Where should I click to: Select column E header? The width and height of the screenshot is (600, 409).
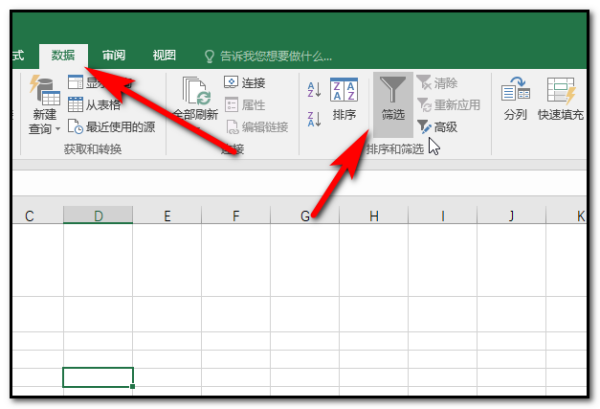(x=167, y=216)
